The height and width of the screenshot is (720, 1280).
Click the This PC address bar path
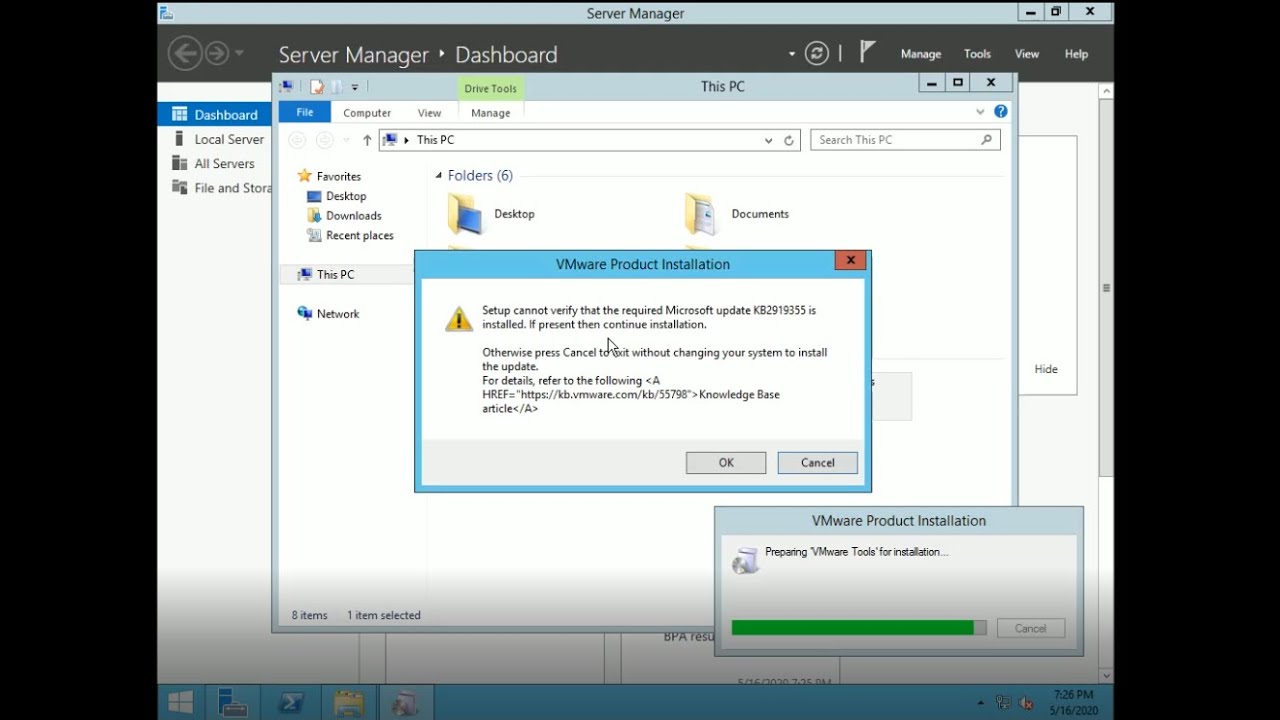(x=435, y=140)
